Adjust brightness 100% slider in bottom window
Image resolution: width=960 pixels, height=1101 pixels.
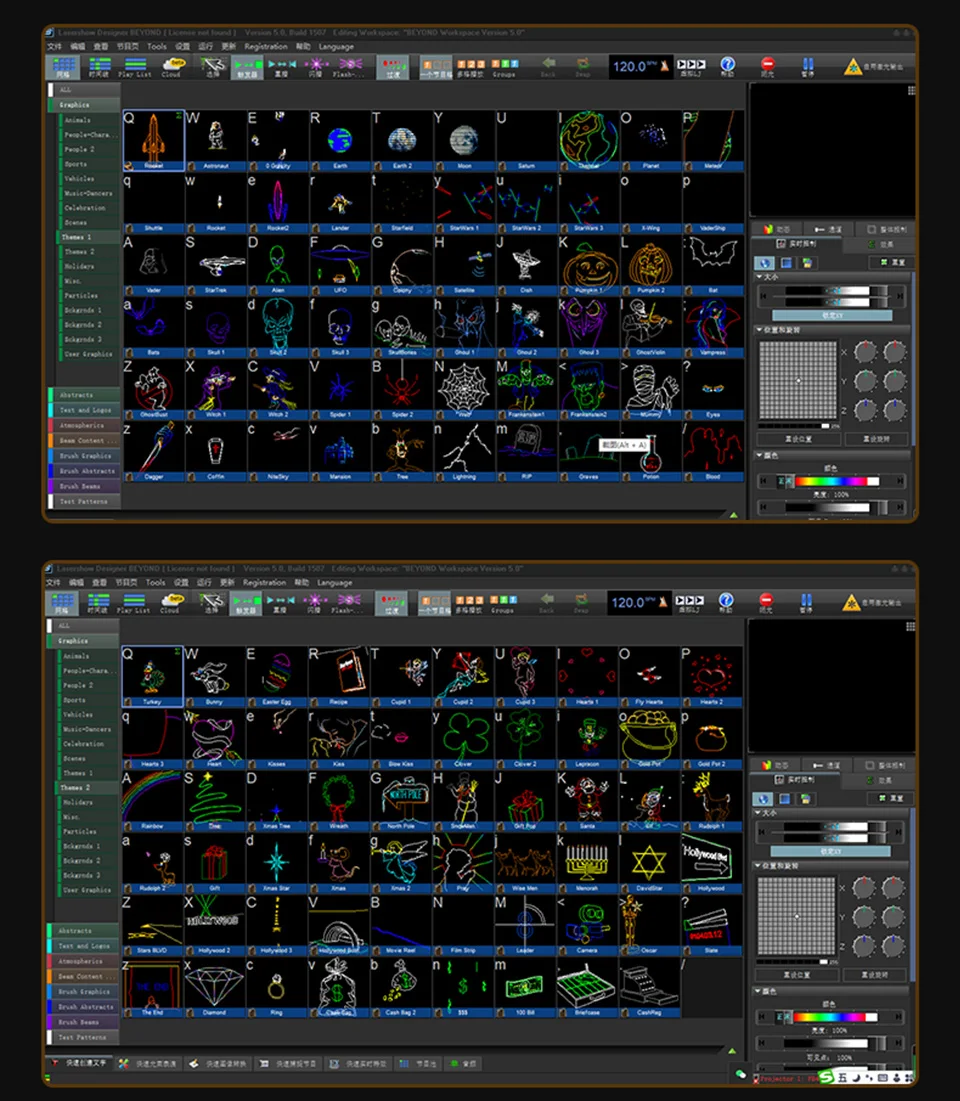(x=831, y=1043)
